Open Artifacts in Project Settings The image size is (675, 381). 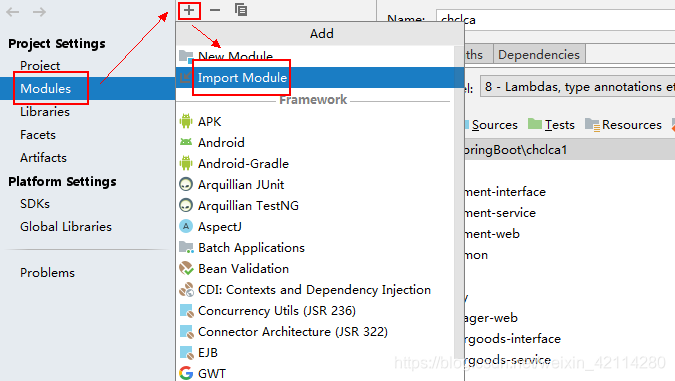43,158
